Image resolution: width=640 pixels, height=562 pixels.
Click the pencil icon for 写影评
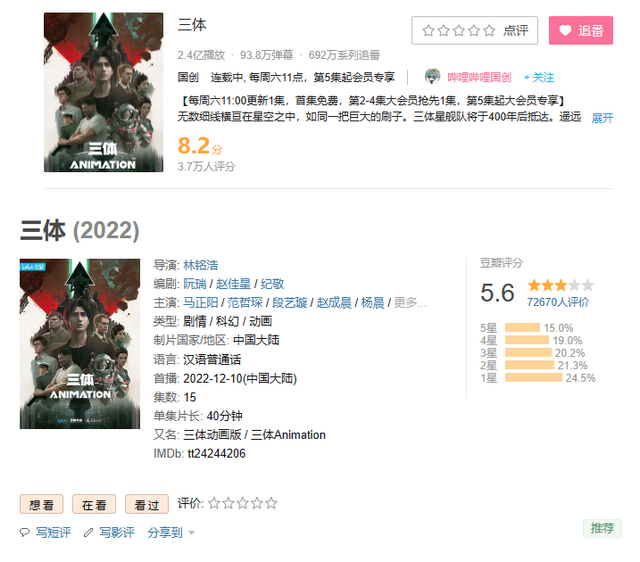click(88, 532)
